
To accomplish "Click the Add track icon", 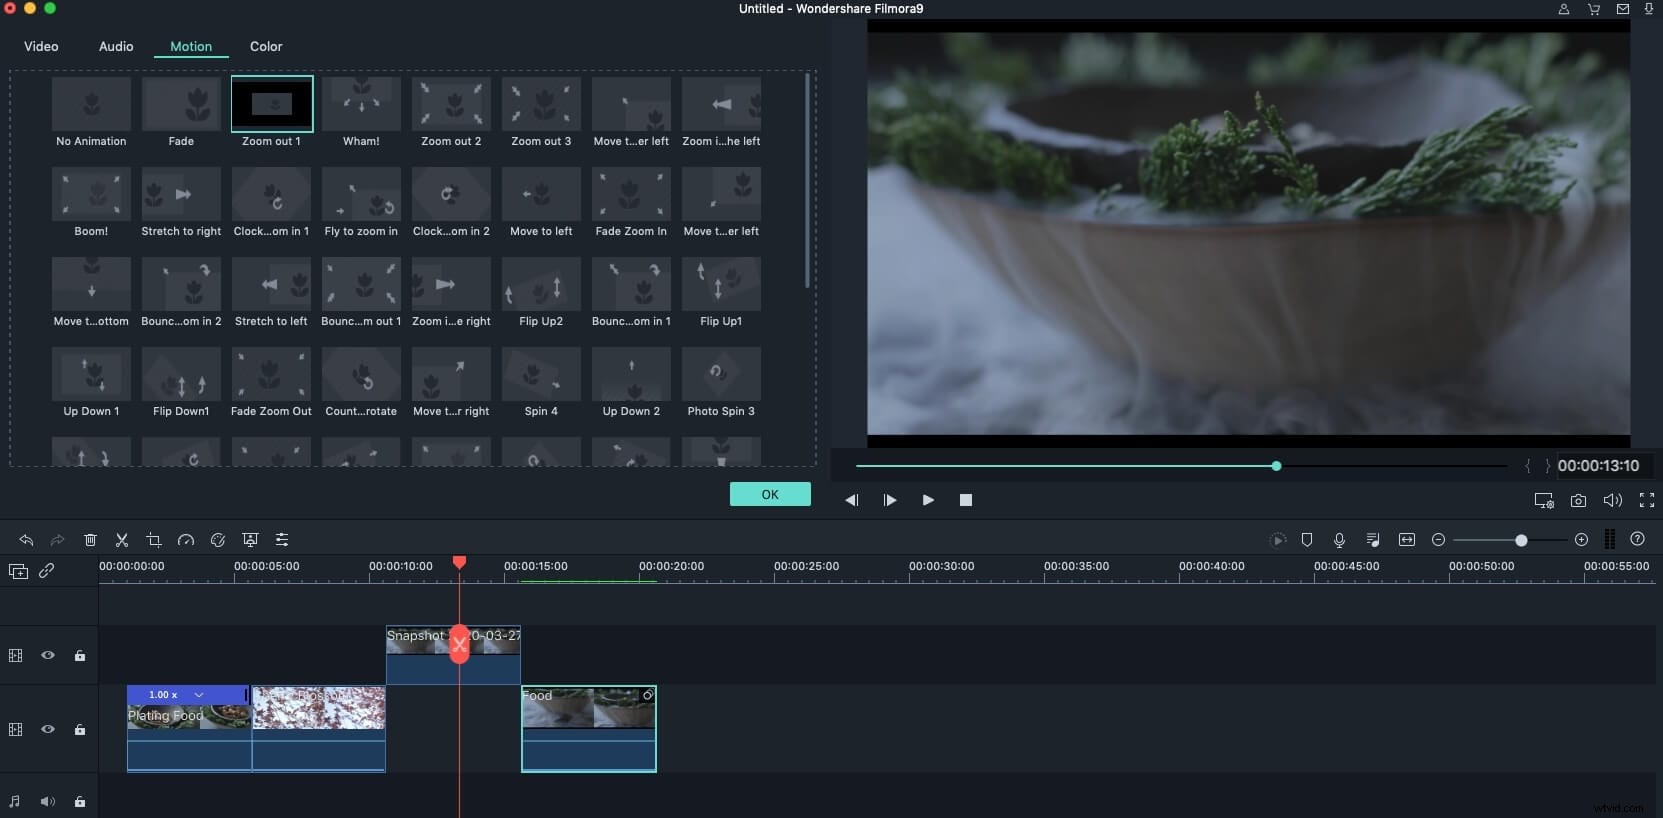I will (x=18, y=571).
